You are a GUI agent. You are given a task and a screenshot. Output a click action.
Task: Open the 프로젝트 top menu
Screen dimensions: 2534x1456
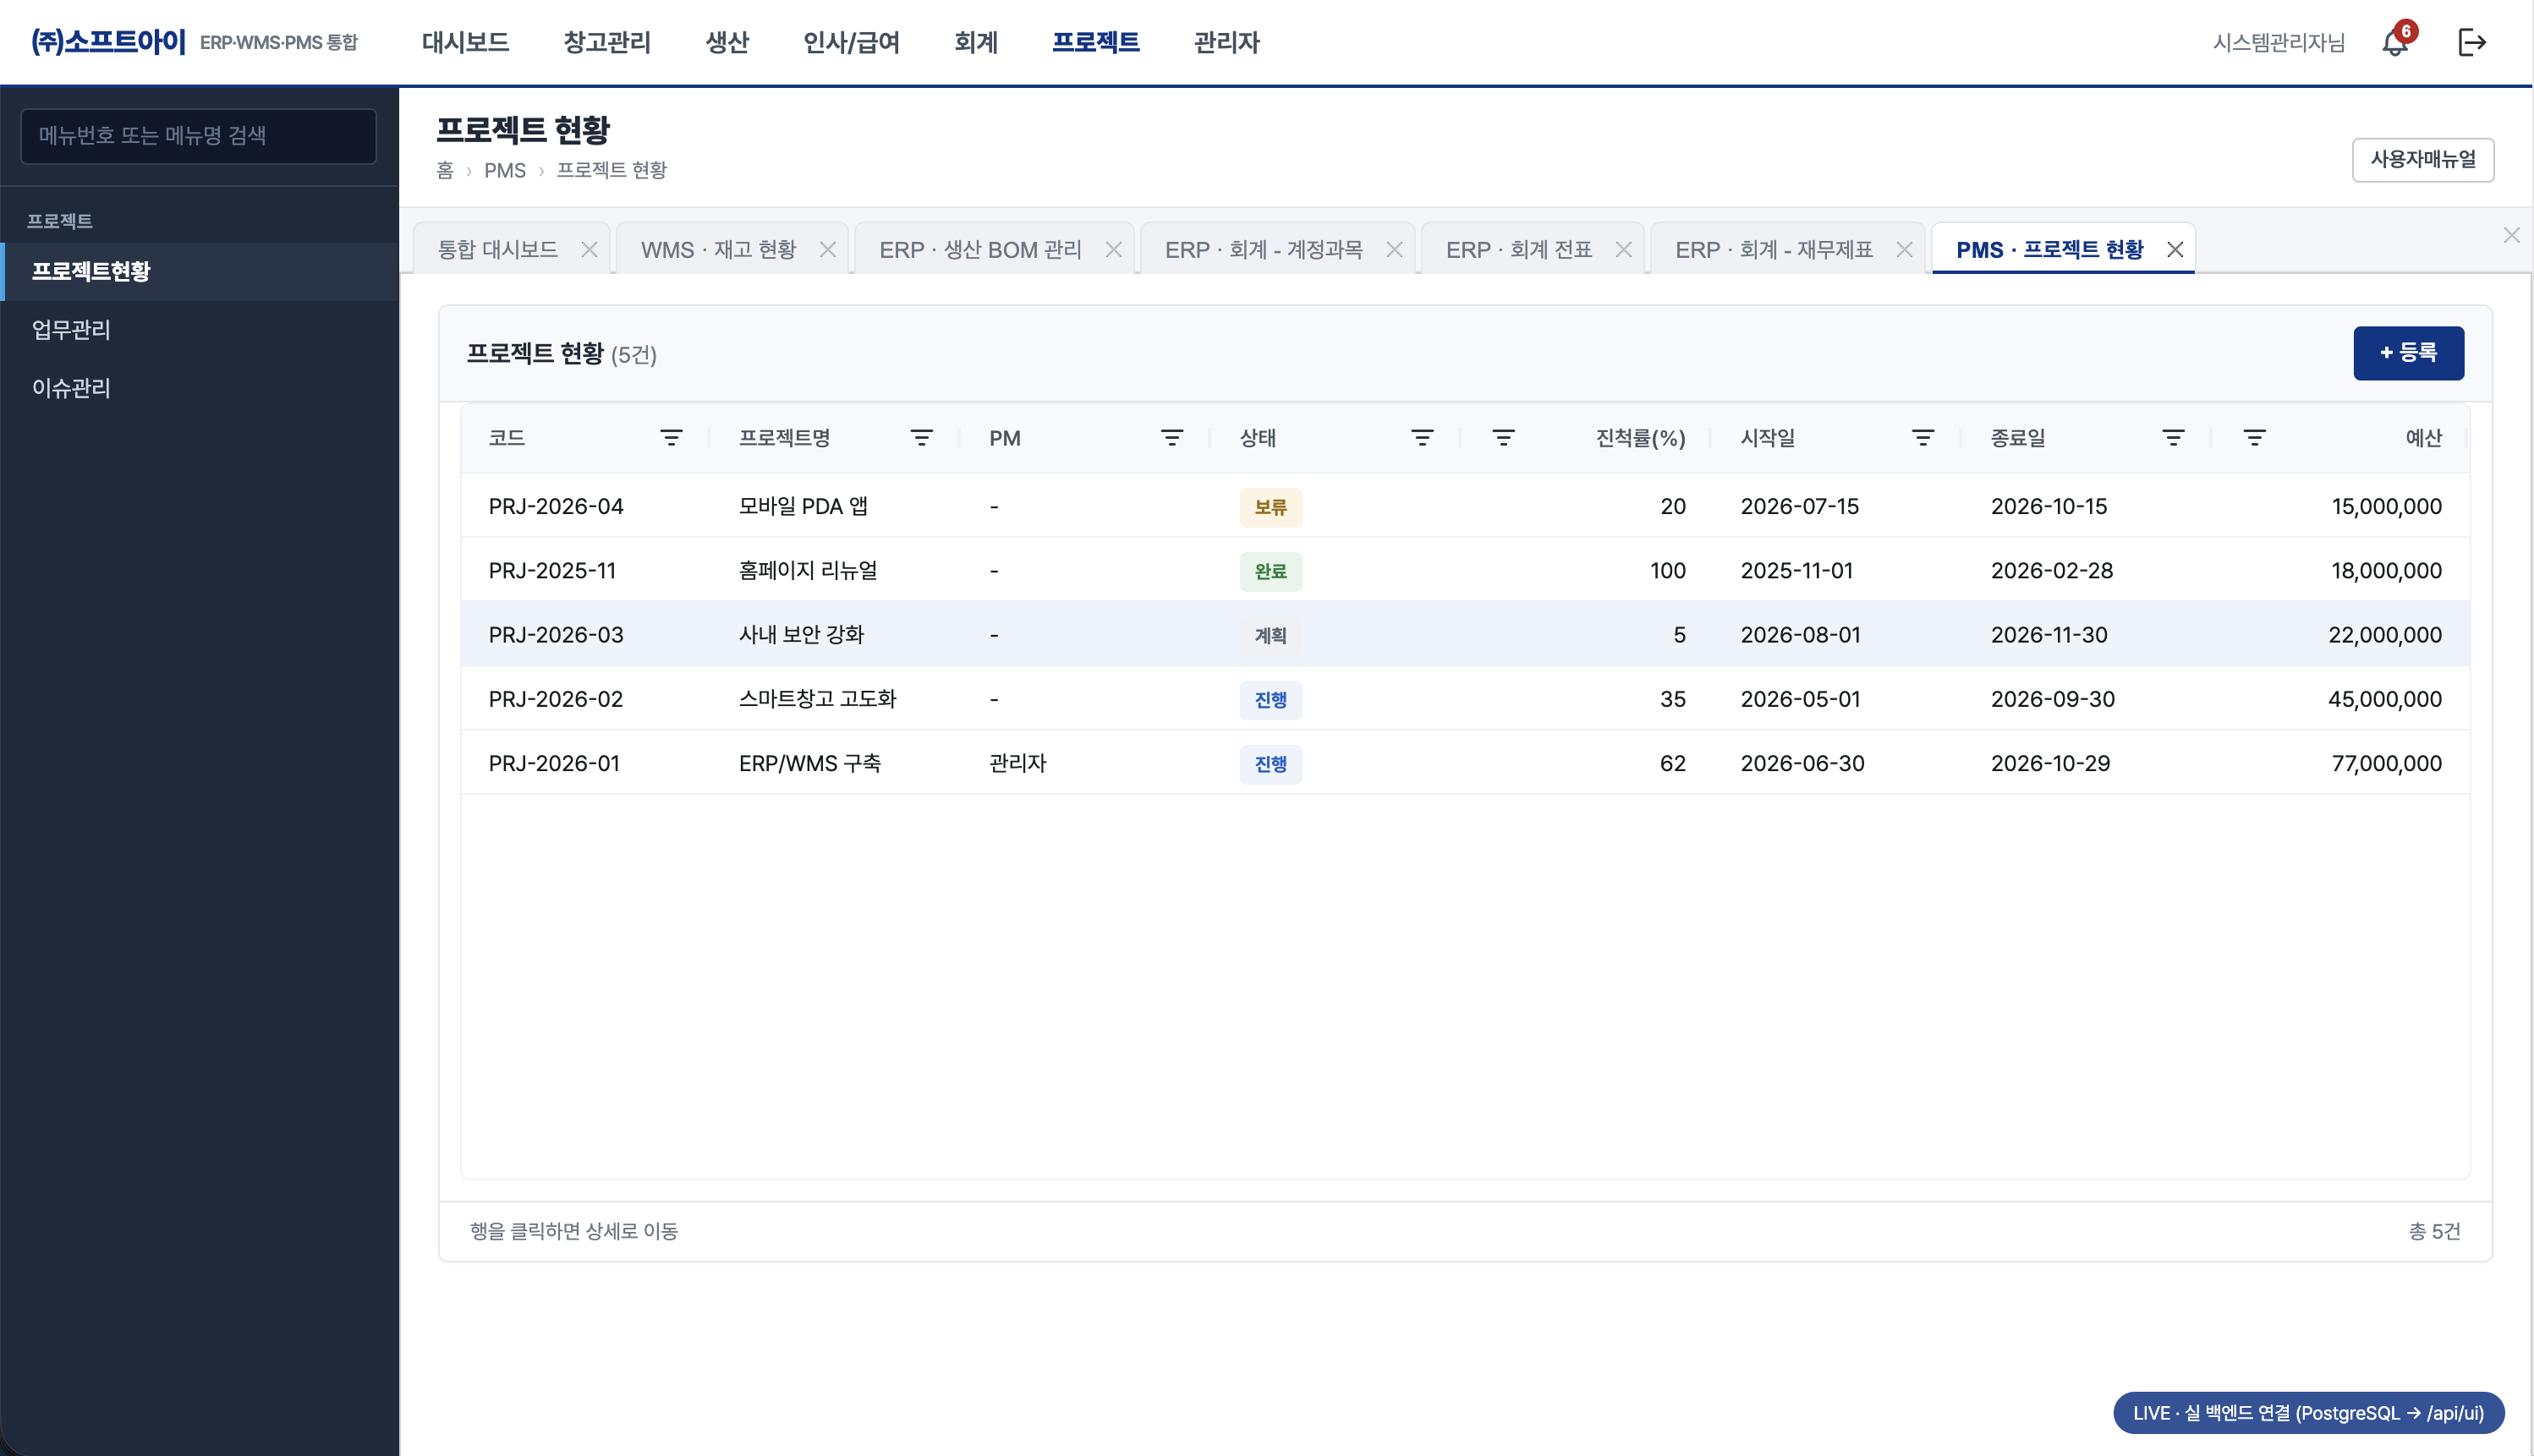click(1095, 42)
